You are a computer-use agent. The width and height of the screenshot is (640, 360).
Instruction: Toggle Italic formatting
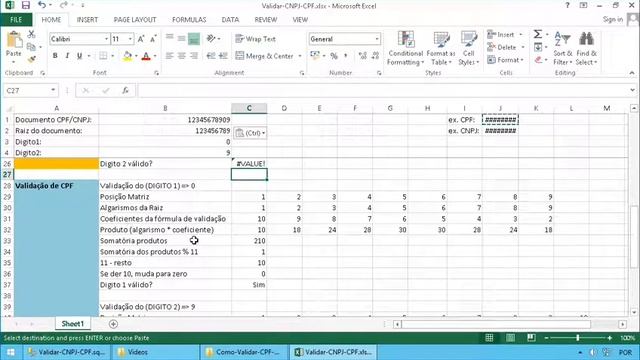tap(67, 56)
